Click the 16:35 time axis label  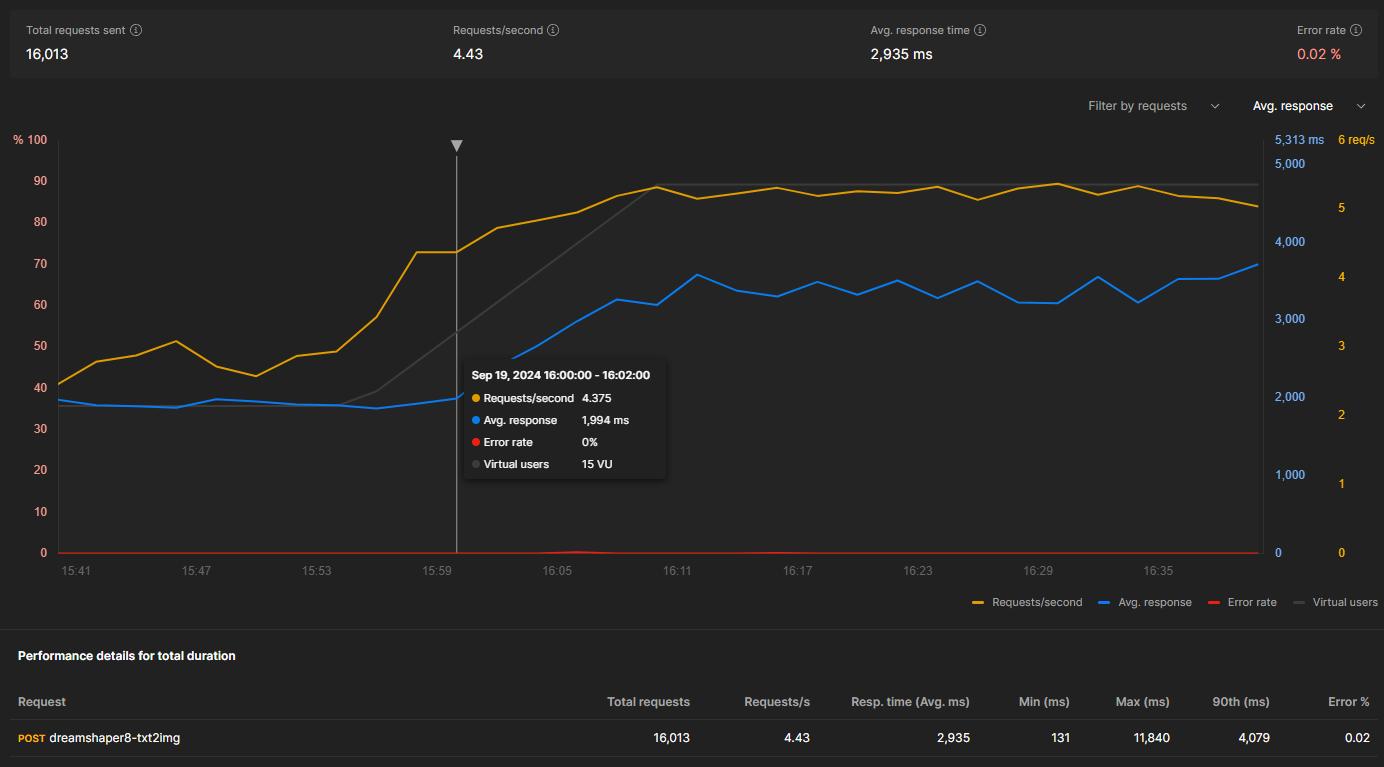point(1158,571)
